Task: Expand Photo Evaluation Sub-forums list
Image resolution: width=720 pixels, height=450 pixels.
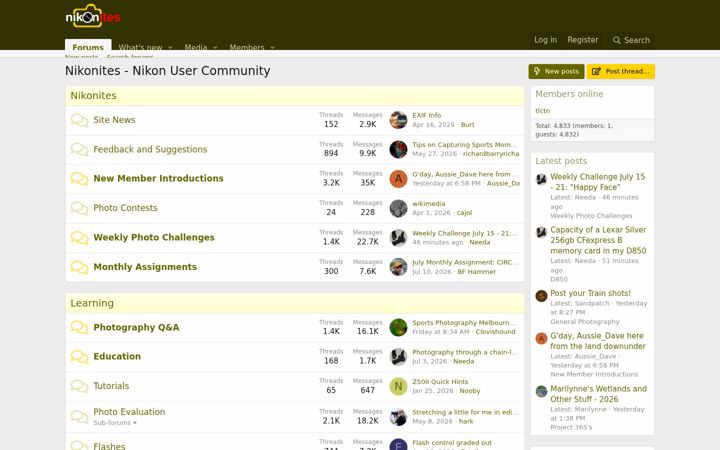Action: 115,423
